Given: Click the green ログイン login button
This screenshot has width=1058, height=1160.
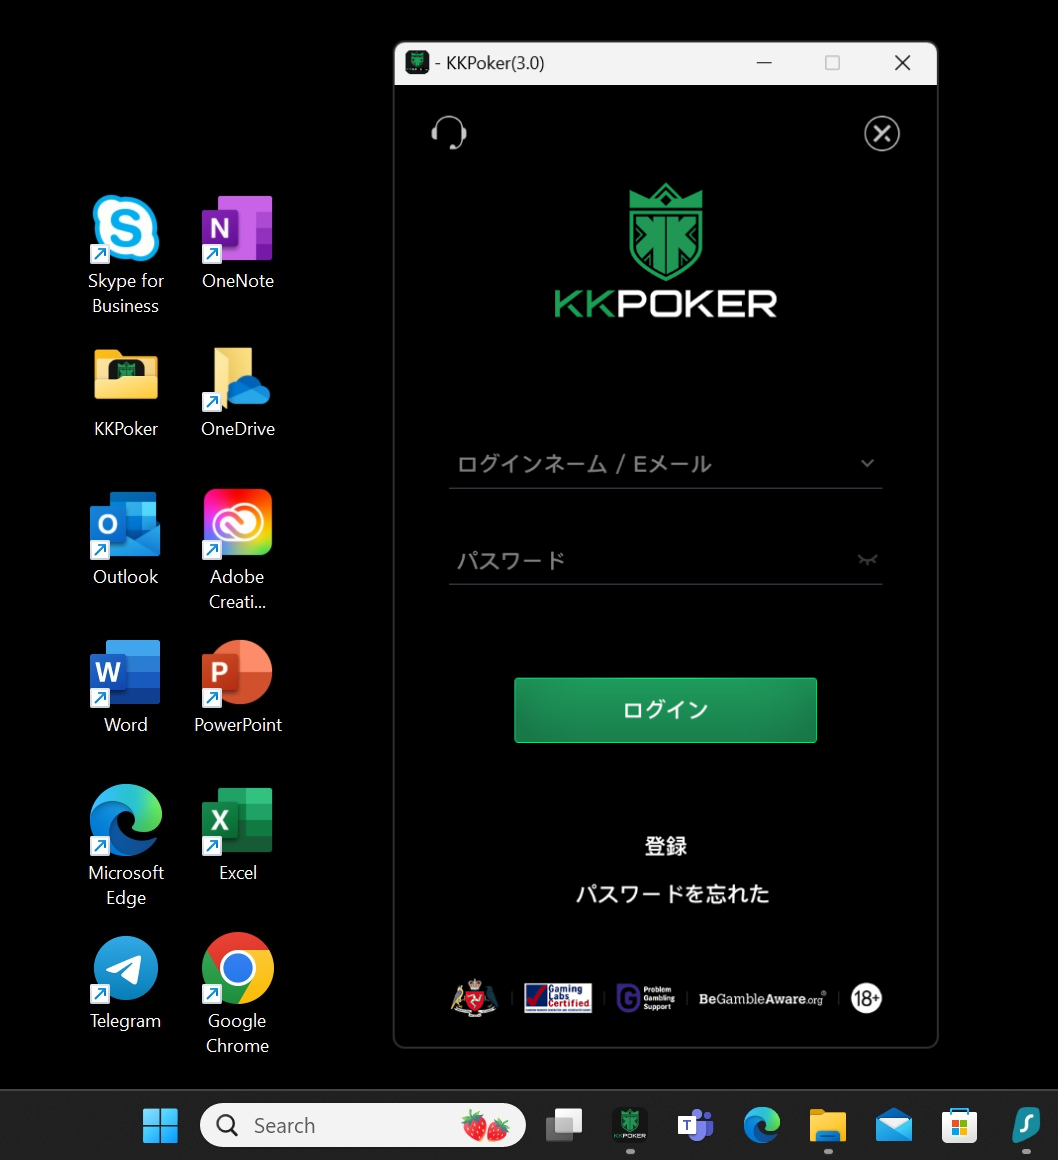Looking at the screenshot, I should (x=665, y=710).
